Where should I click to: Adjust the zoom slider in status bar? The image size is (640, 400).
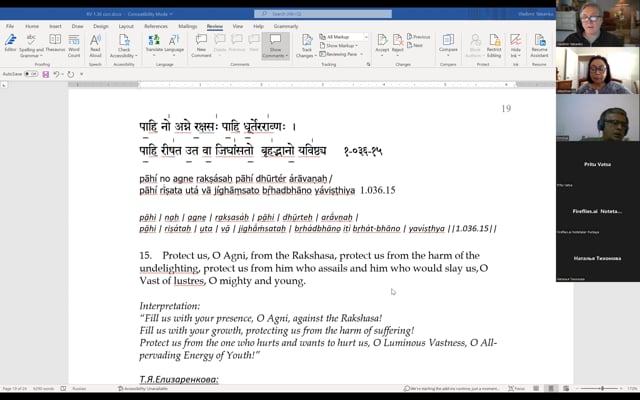click(602, 389)
